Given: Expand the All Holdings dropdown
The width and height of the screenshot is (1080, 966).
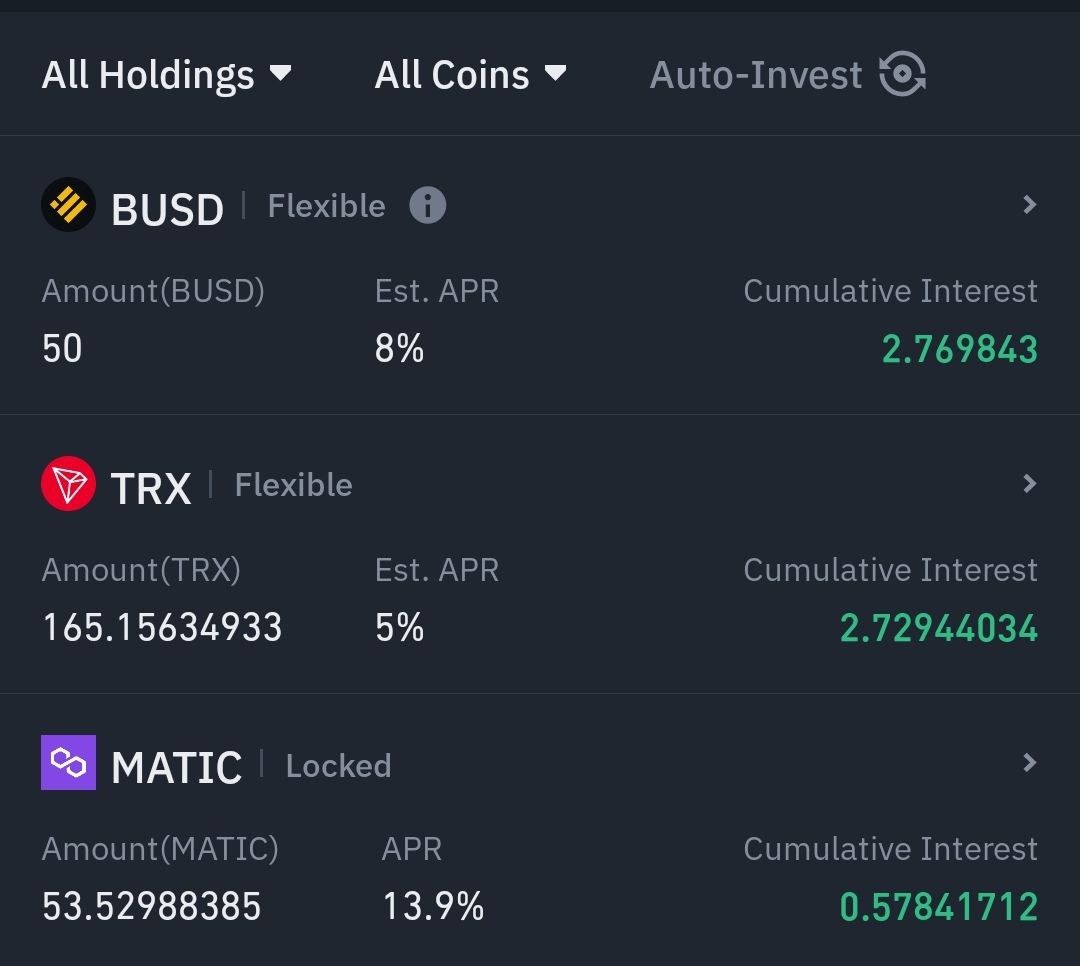Looking at the screenshot, I should pyautogui.click(x=167, y=74).
